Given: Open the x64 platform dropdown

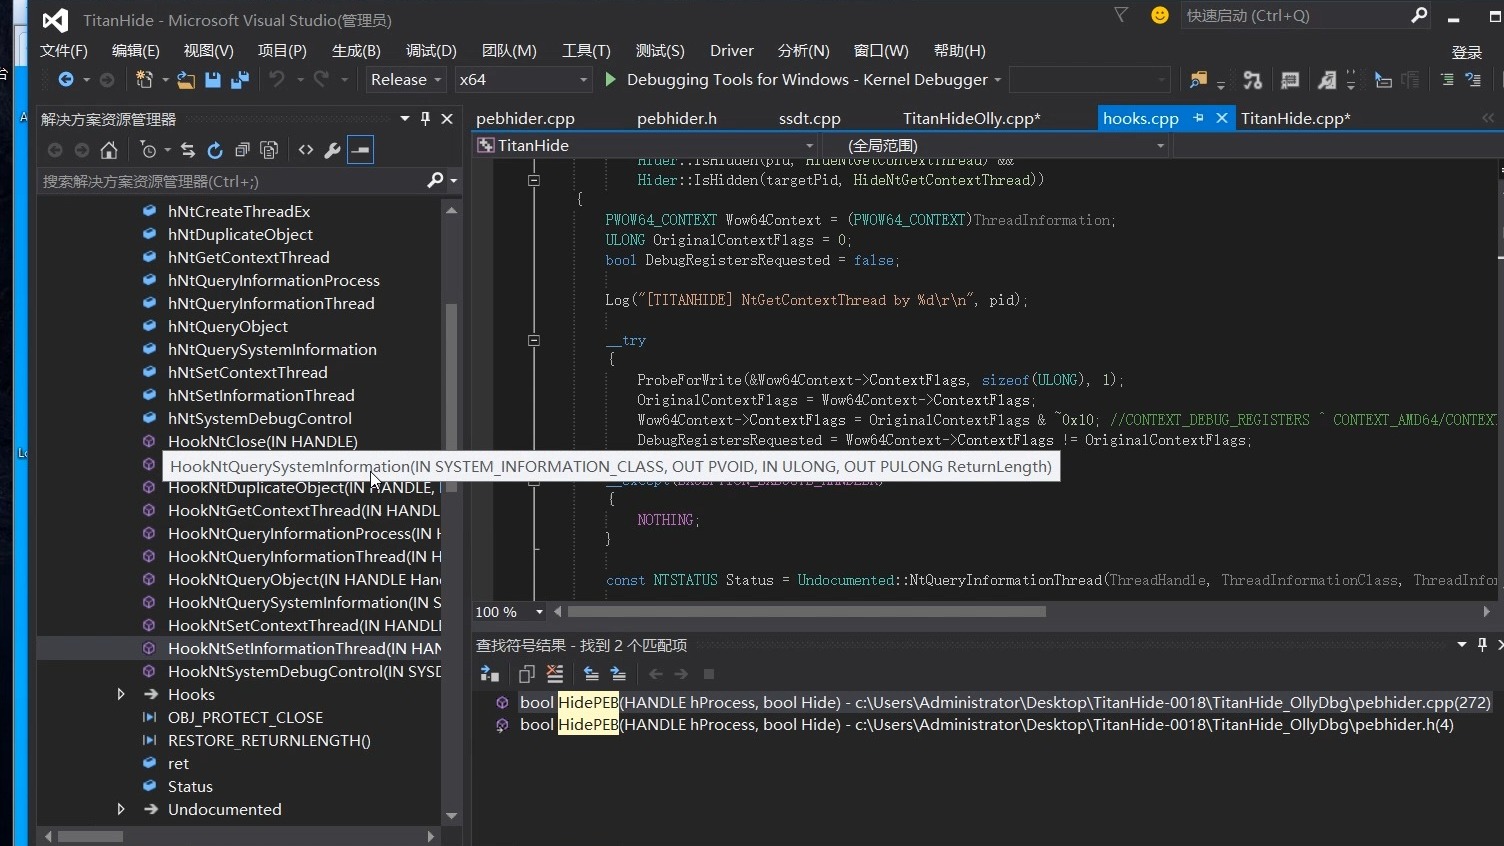Looking at the screenshot, I should [x=523, y=80].
